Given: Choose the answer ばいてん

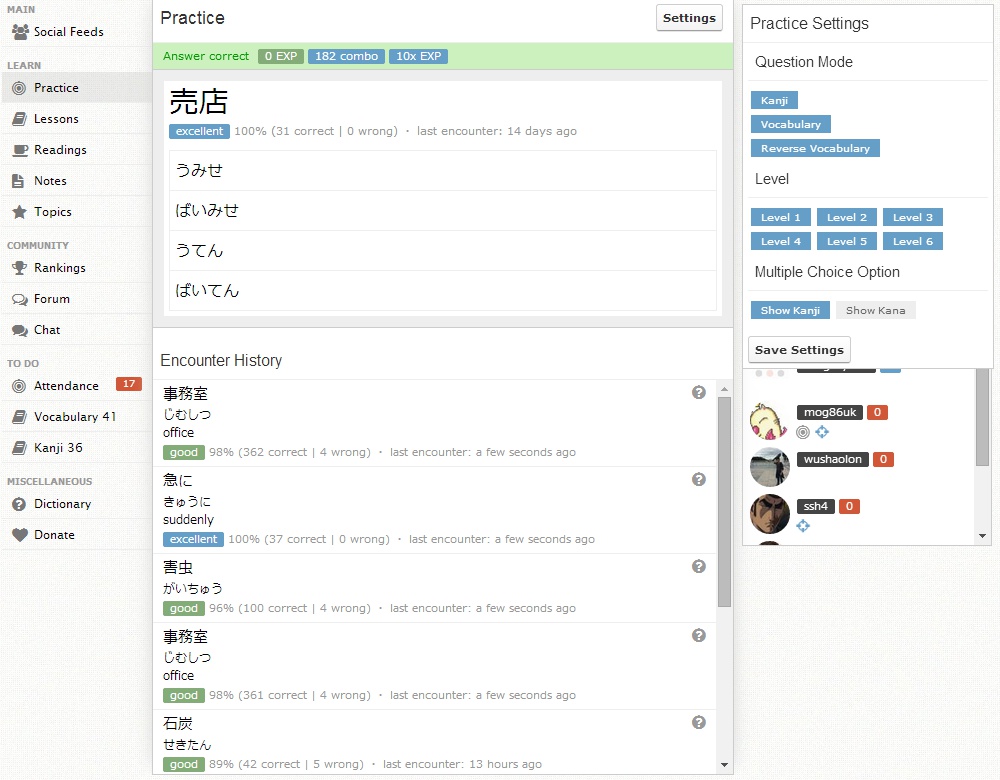Looking at the screenshot, I should tap(442, 291).
